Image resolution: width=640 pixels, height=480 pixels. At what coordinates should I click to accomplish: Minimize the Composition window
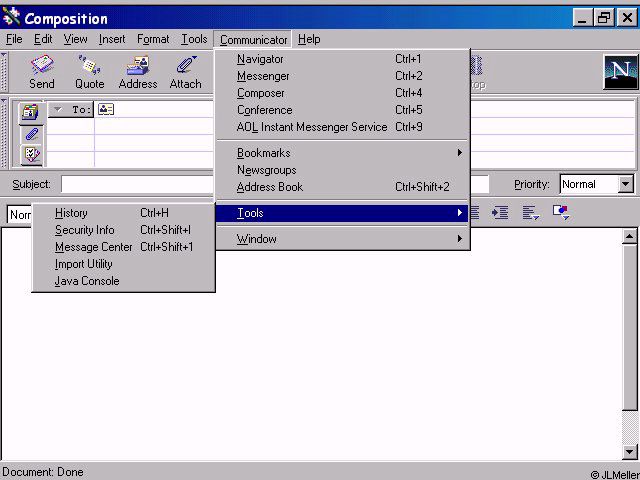(582, 18)
